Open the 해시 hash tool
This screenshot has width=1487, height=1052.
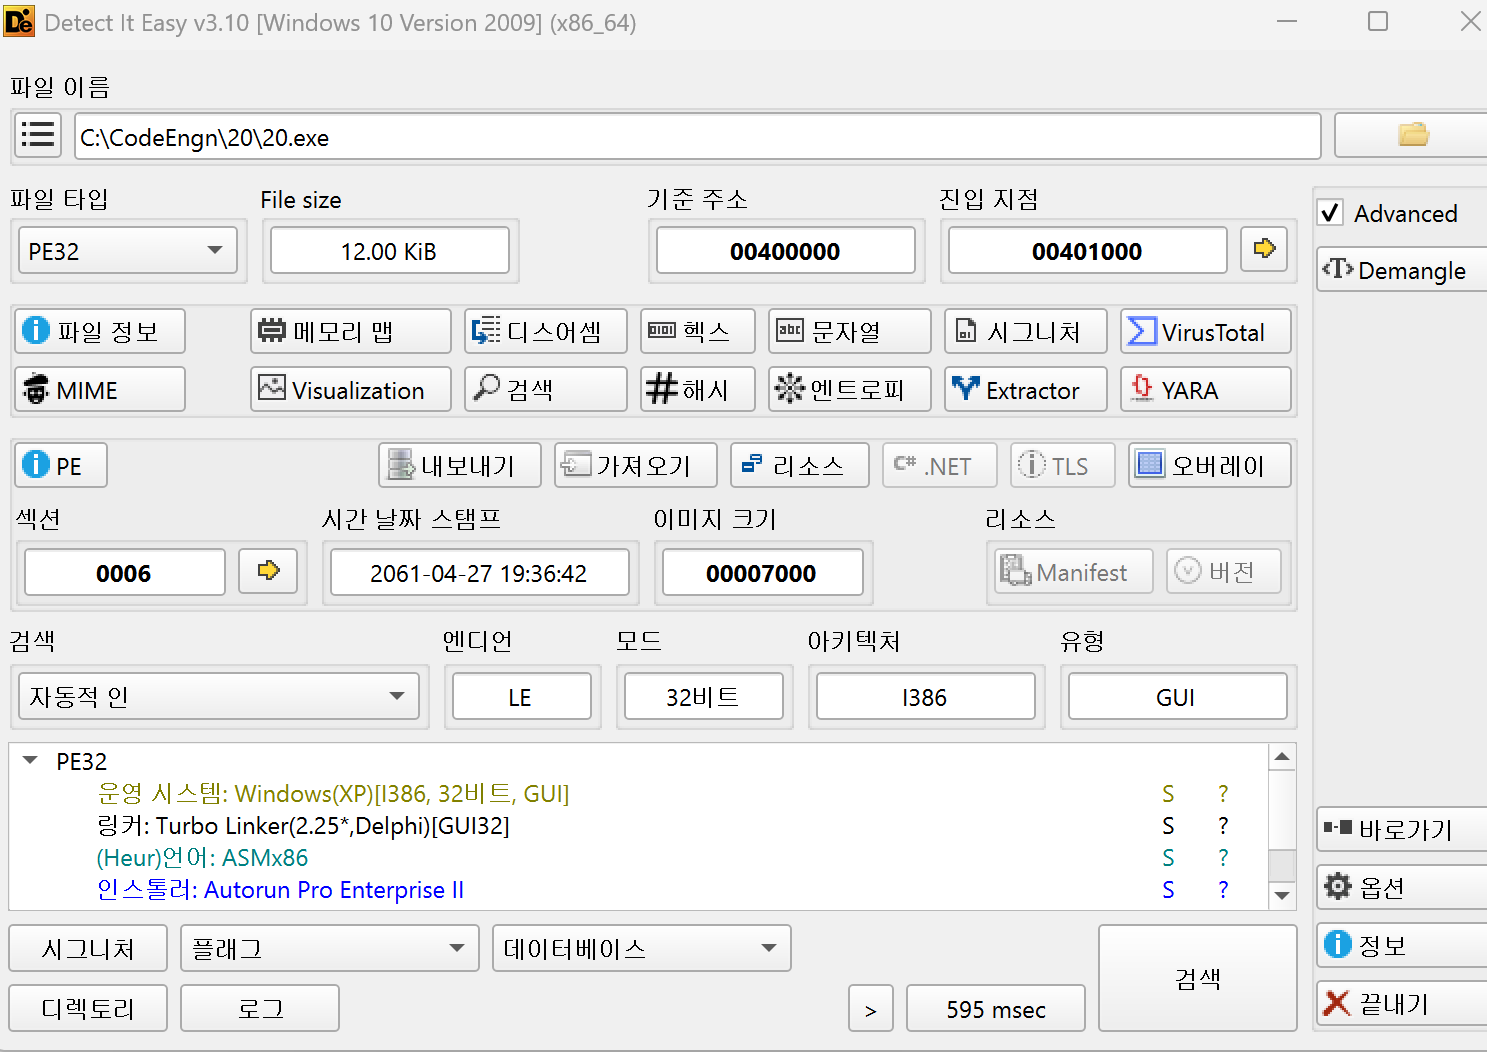(698, 389)
